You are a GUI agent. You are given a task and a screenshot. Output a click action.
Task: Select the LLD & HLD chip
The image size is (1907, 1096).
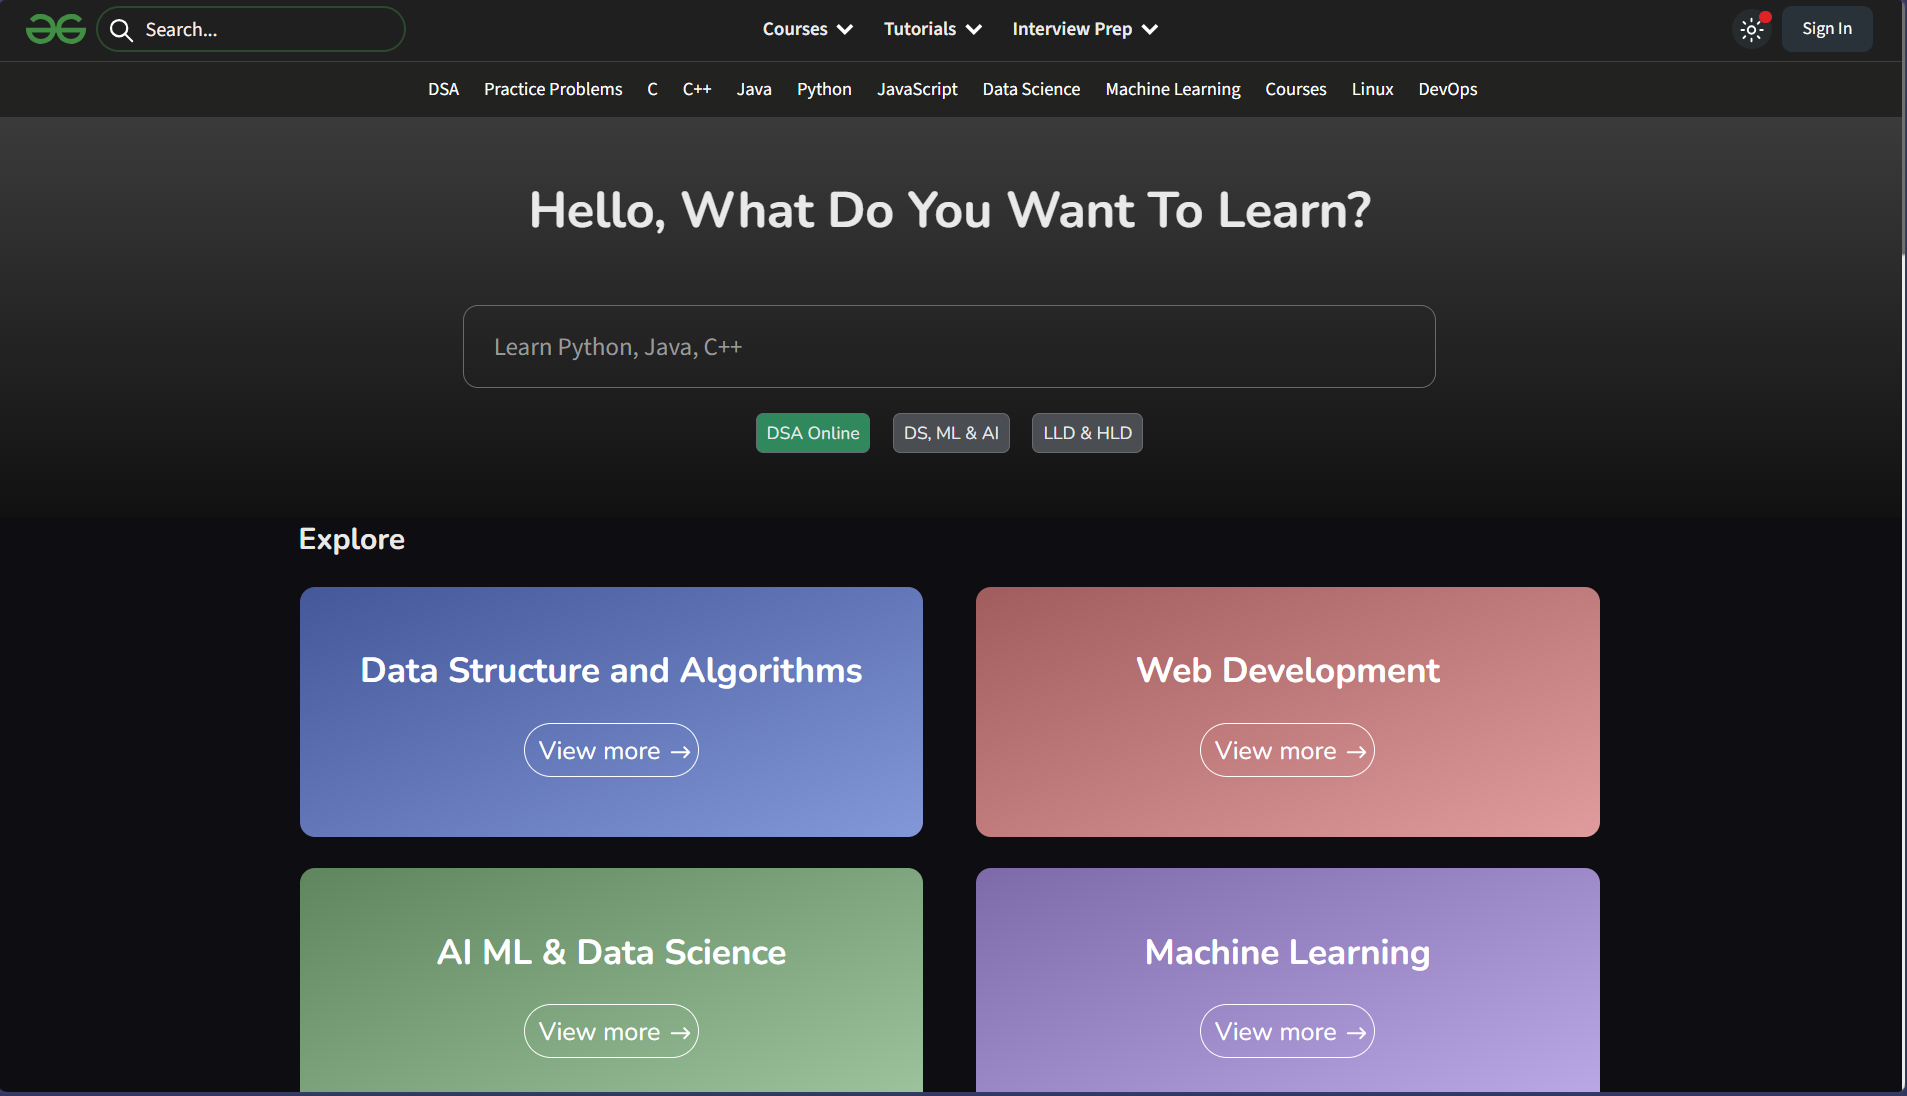(x=1087, y=433)
